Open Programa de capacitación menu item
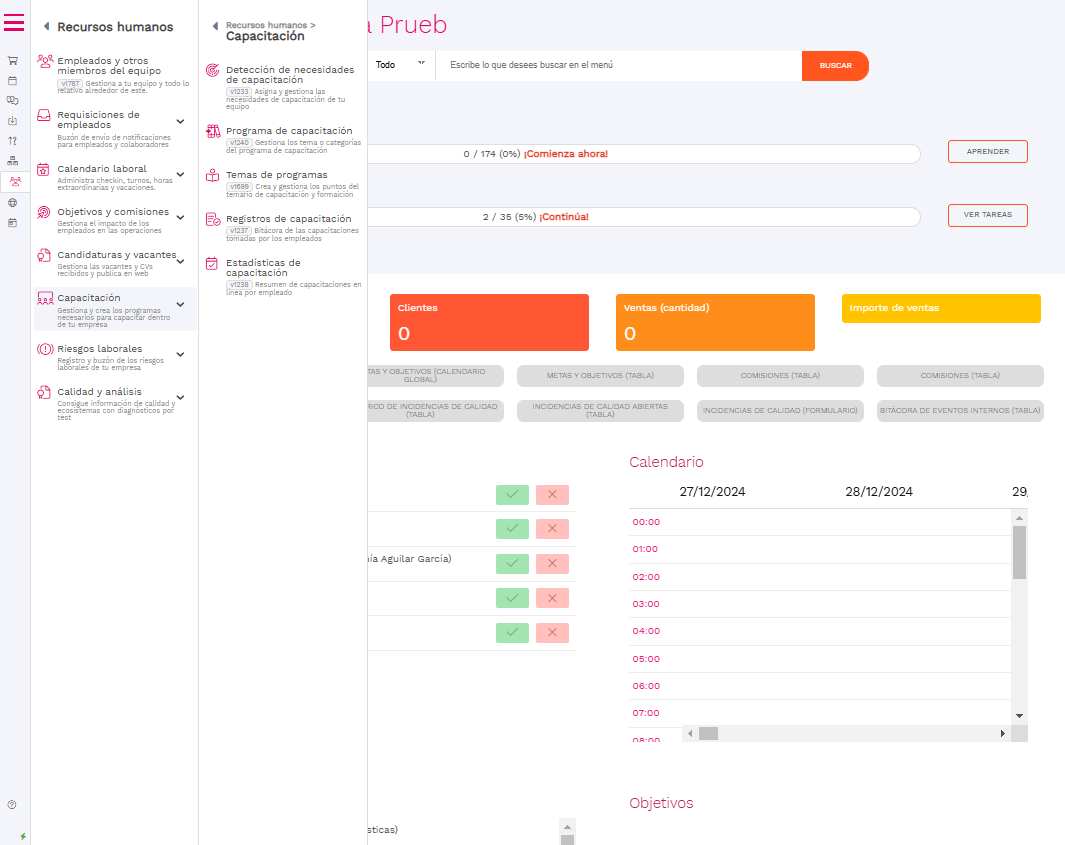 pos(288,131)
